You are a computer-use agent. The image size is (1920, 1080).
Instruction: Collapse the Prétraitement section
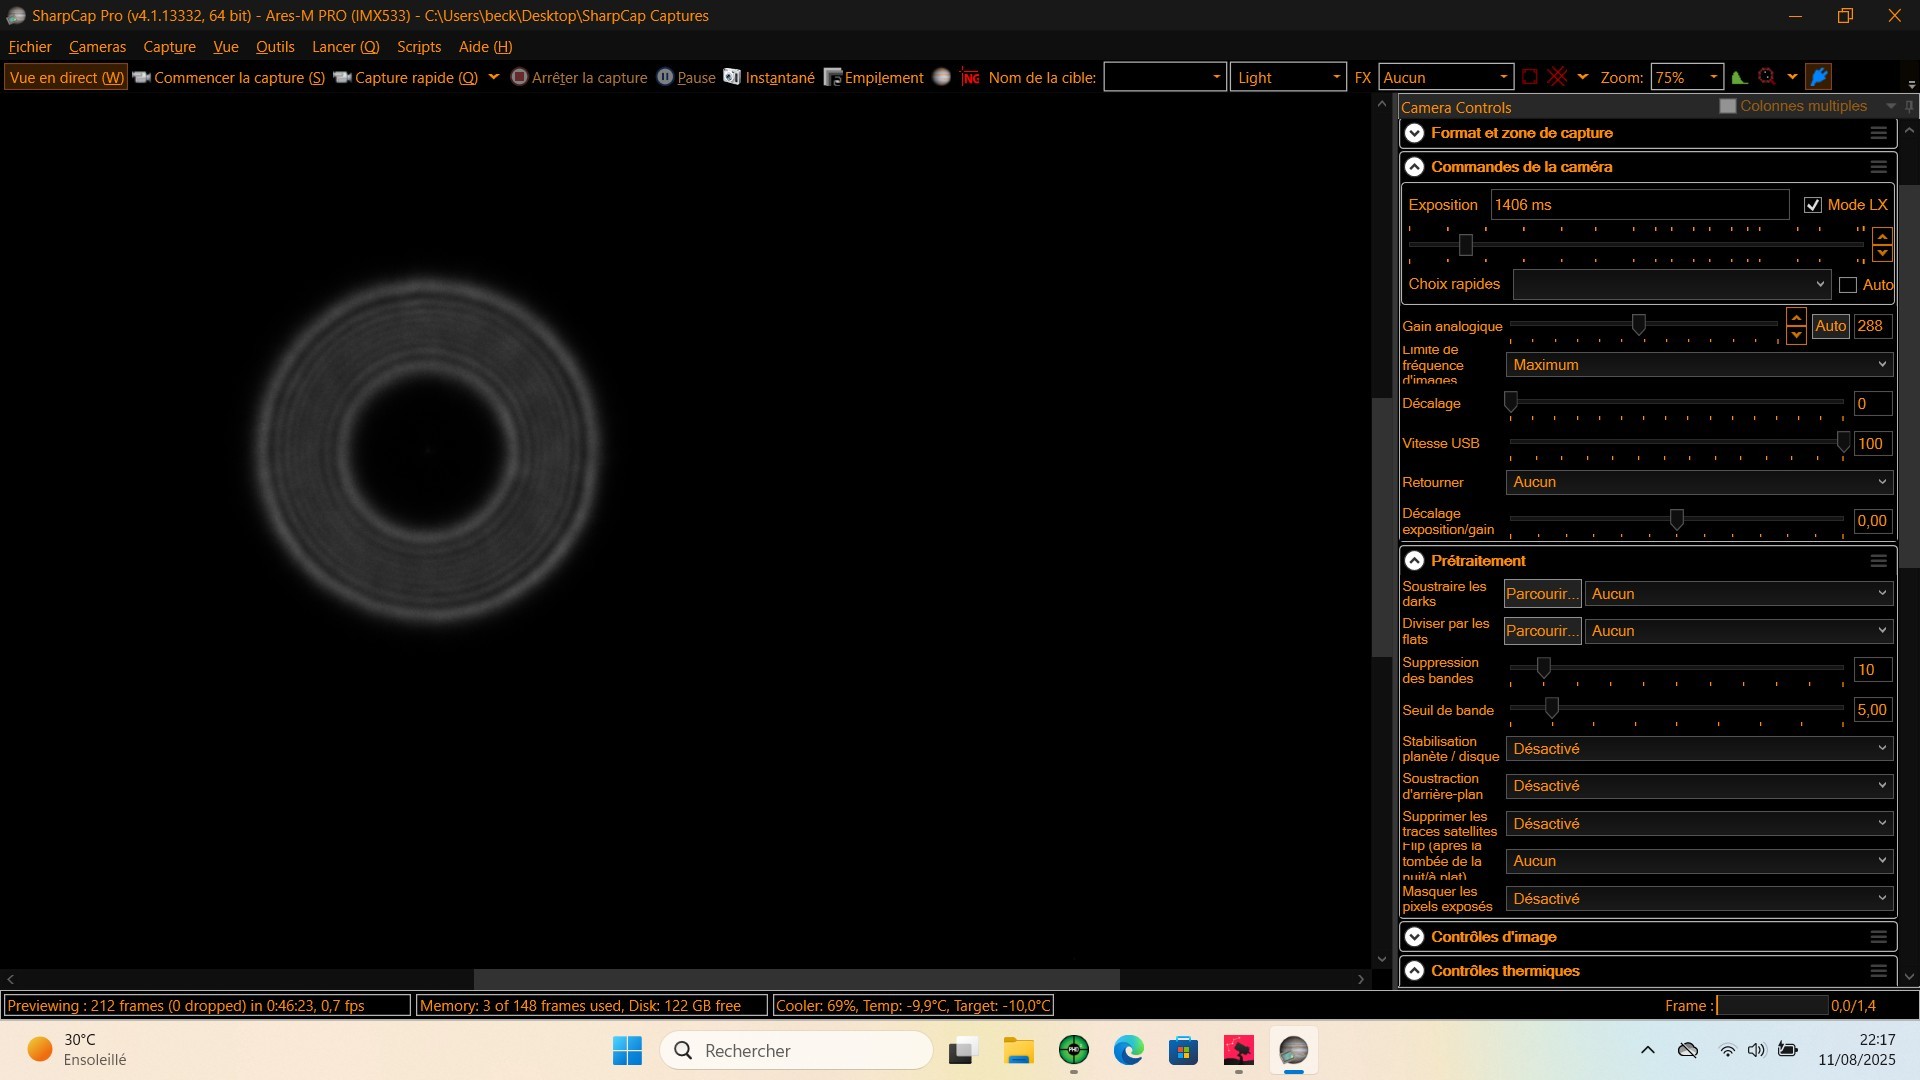coord(1414,561)
